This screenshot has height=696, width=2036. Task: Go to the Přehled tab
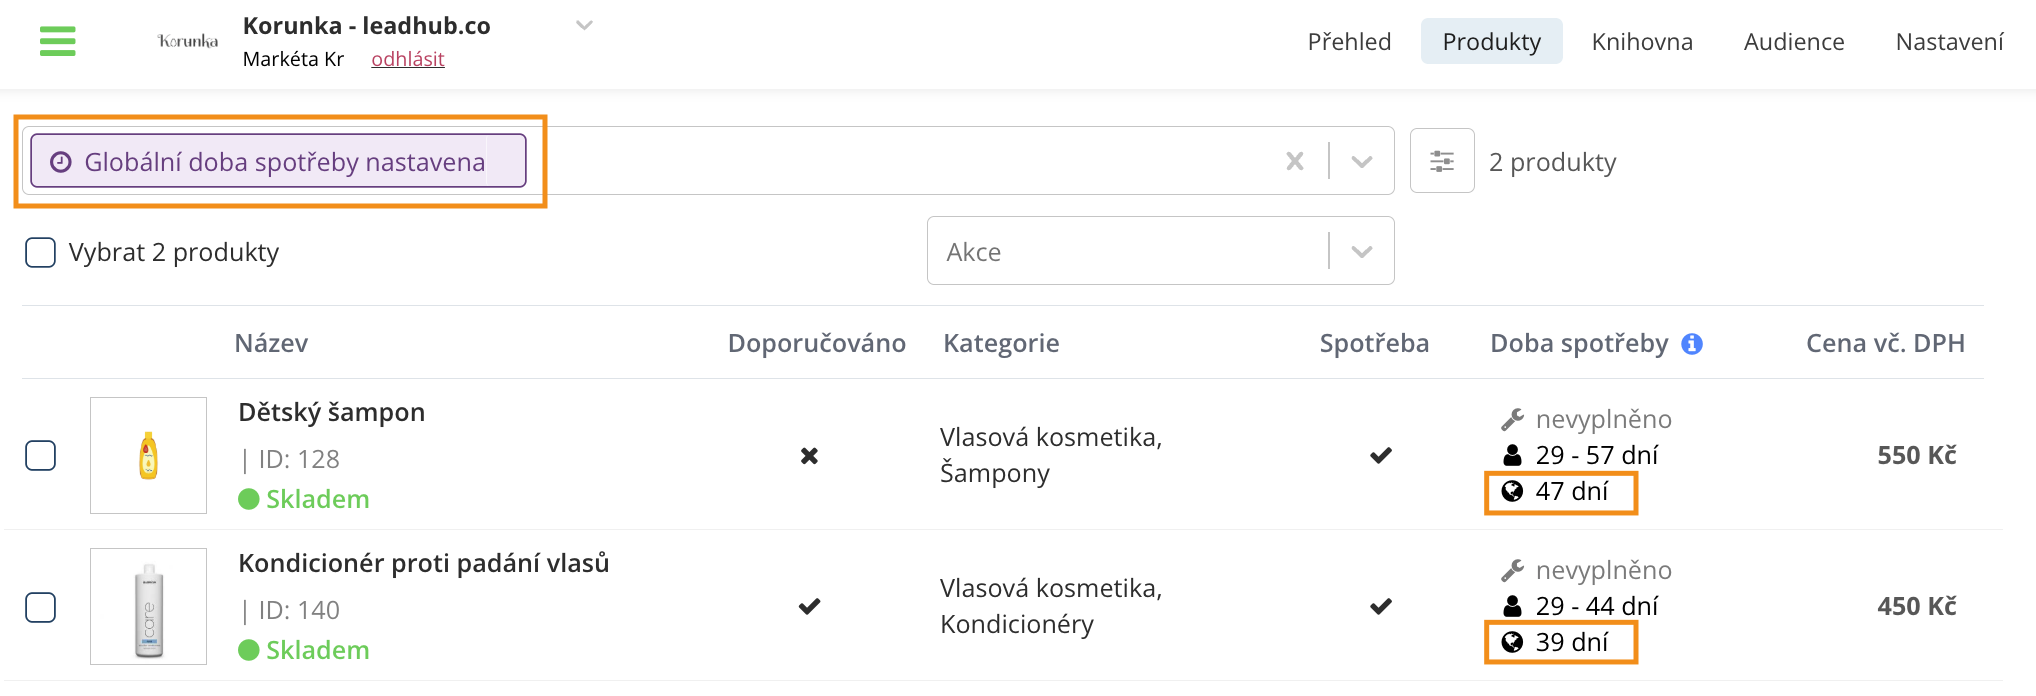(1349, 41)
